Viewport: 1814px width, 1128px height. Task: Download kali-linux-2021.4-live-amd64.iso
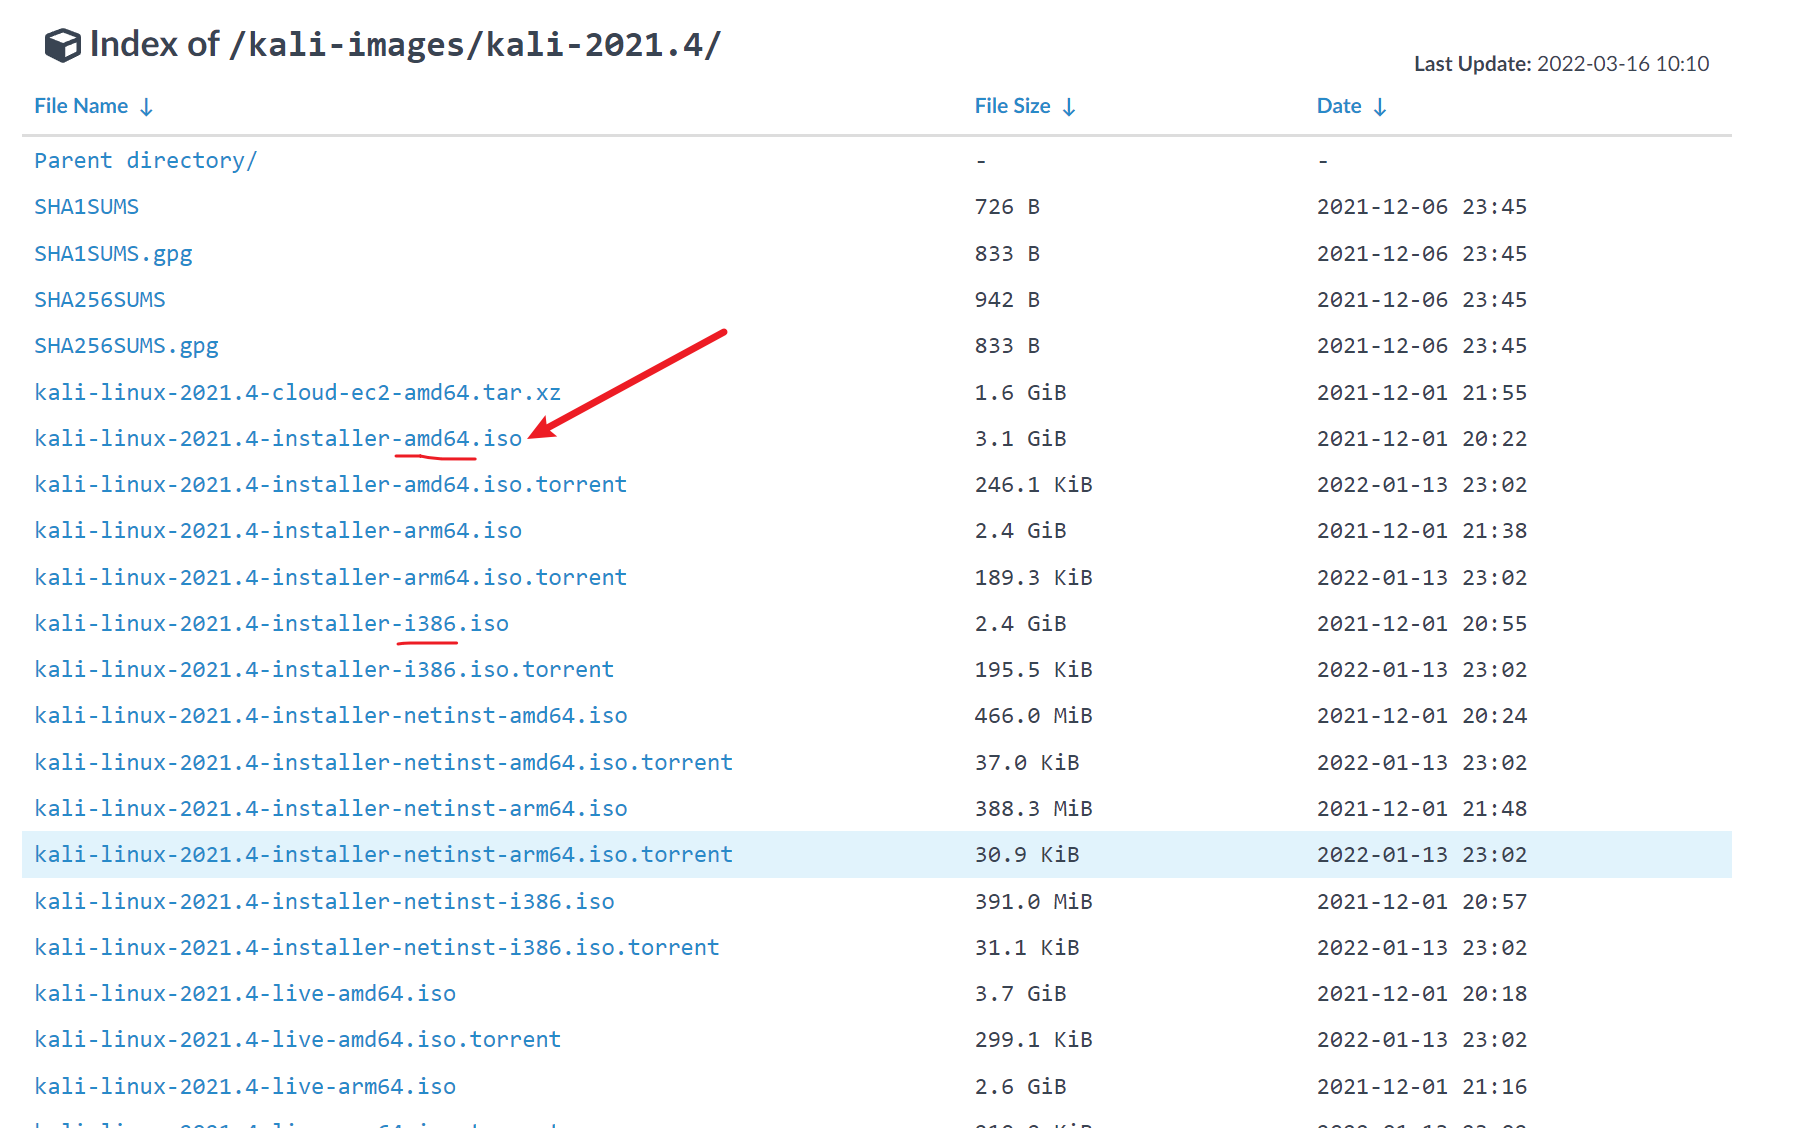click(245, 993)
